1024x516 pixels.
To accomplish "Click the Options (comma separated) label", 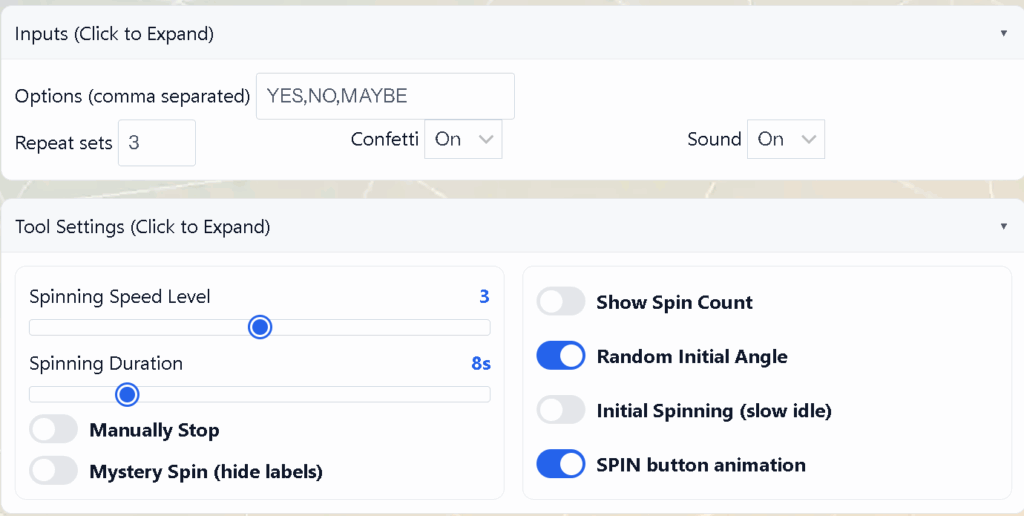I will pyautogui.click(x=132, y=96).
